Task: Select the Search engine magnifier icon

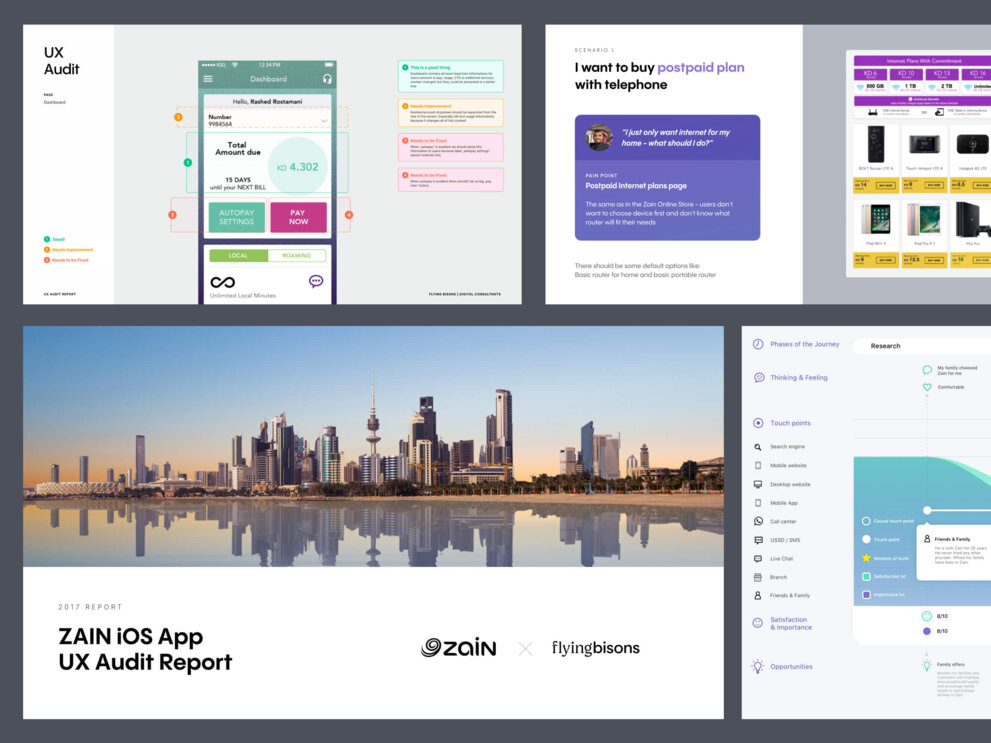Action: 758,447
